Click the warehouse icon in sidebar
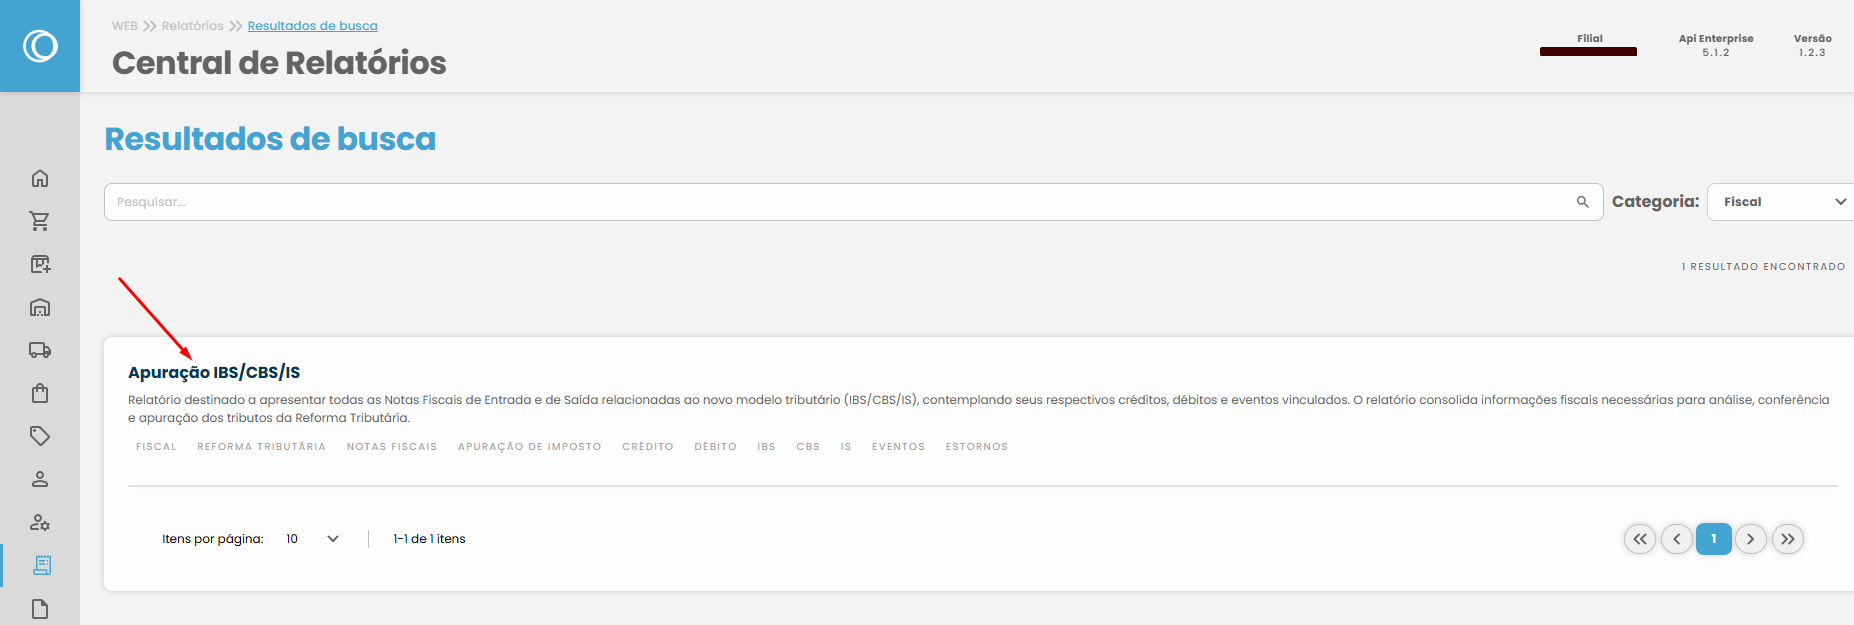Viewport: 1854px width, 625px height. tap(40, 308)
